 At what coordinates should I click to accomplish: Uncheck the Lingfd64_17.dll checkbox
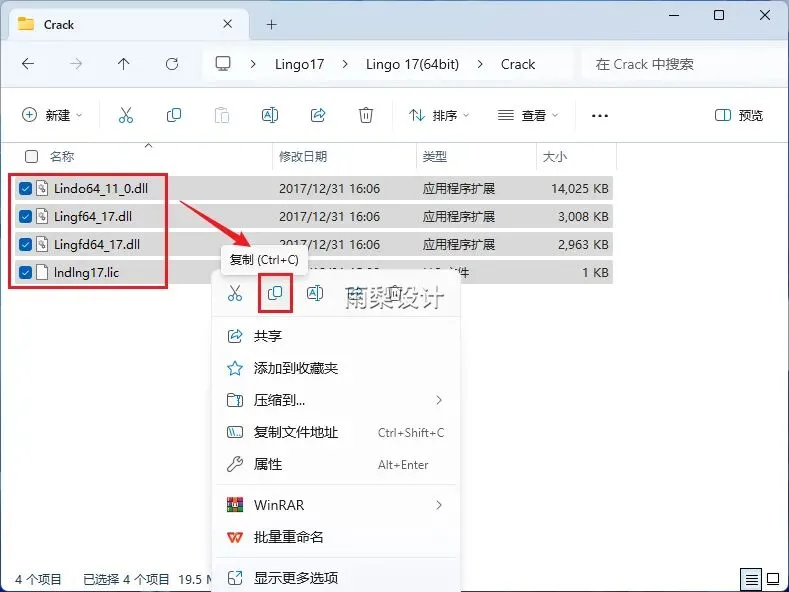click(25, 245)
